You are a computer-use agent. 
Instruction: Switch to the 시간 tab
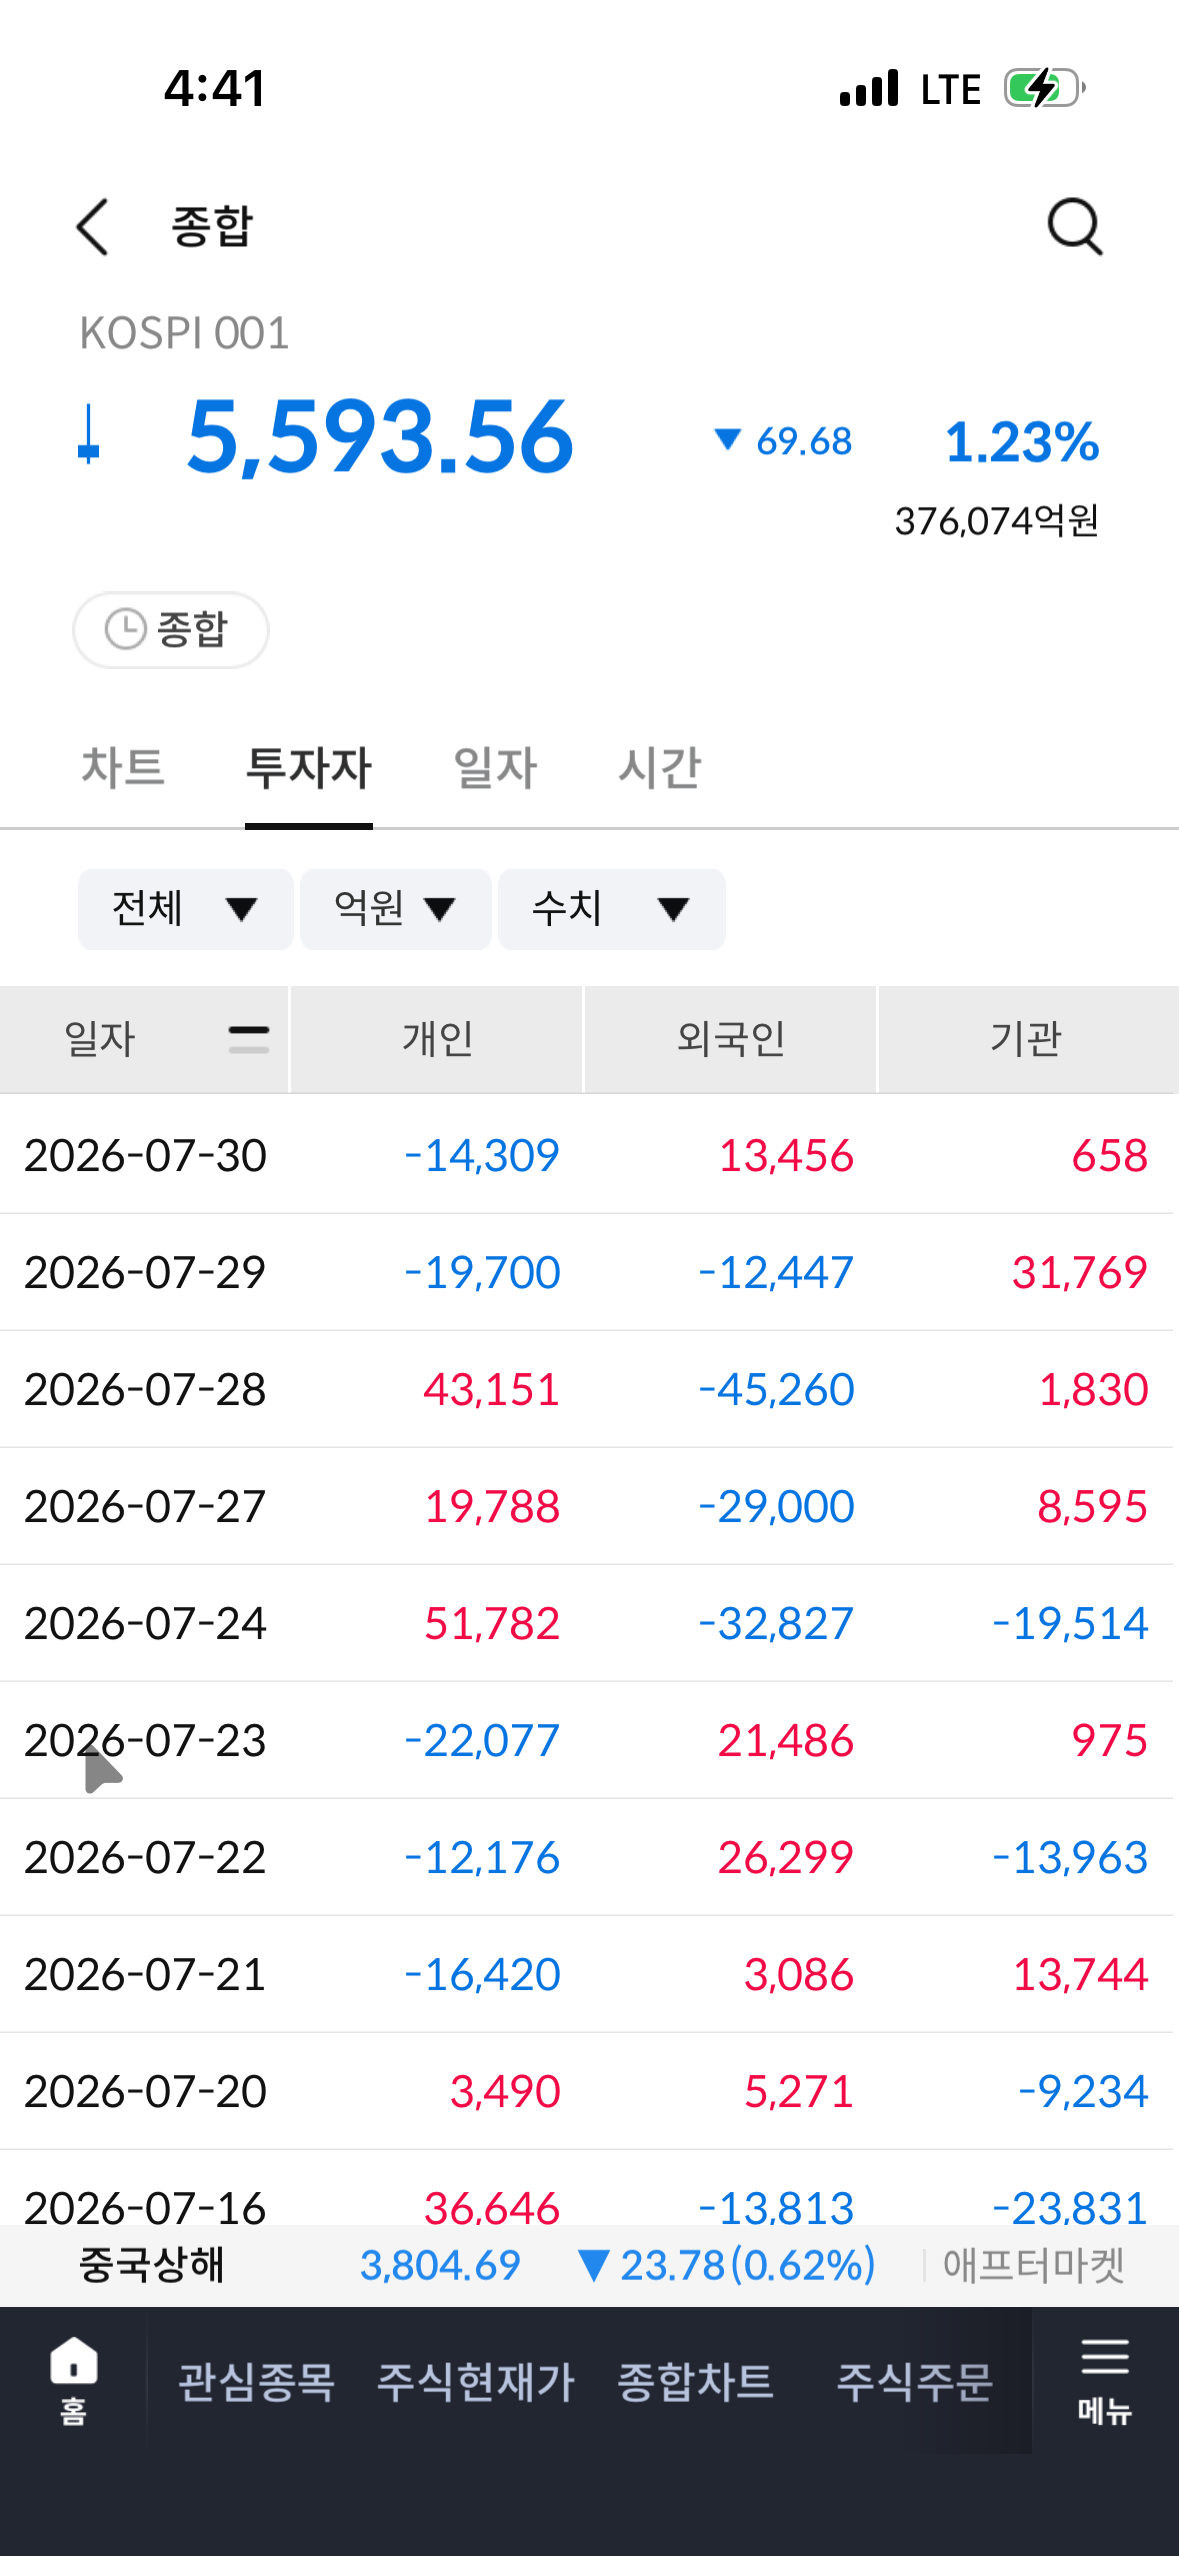click(x=660, y=768)
